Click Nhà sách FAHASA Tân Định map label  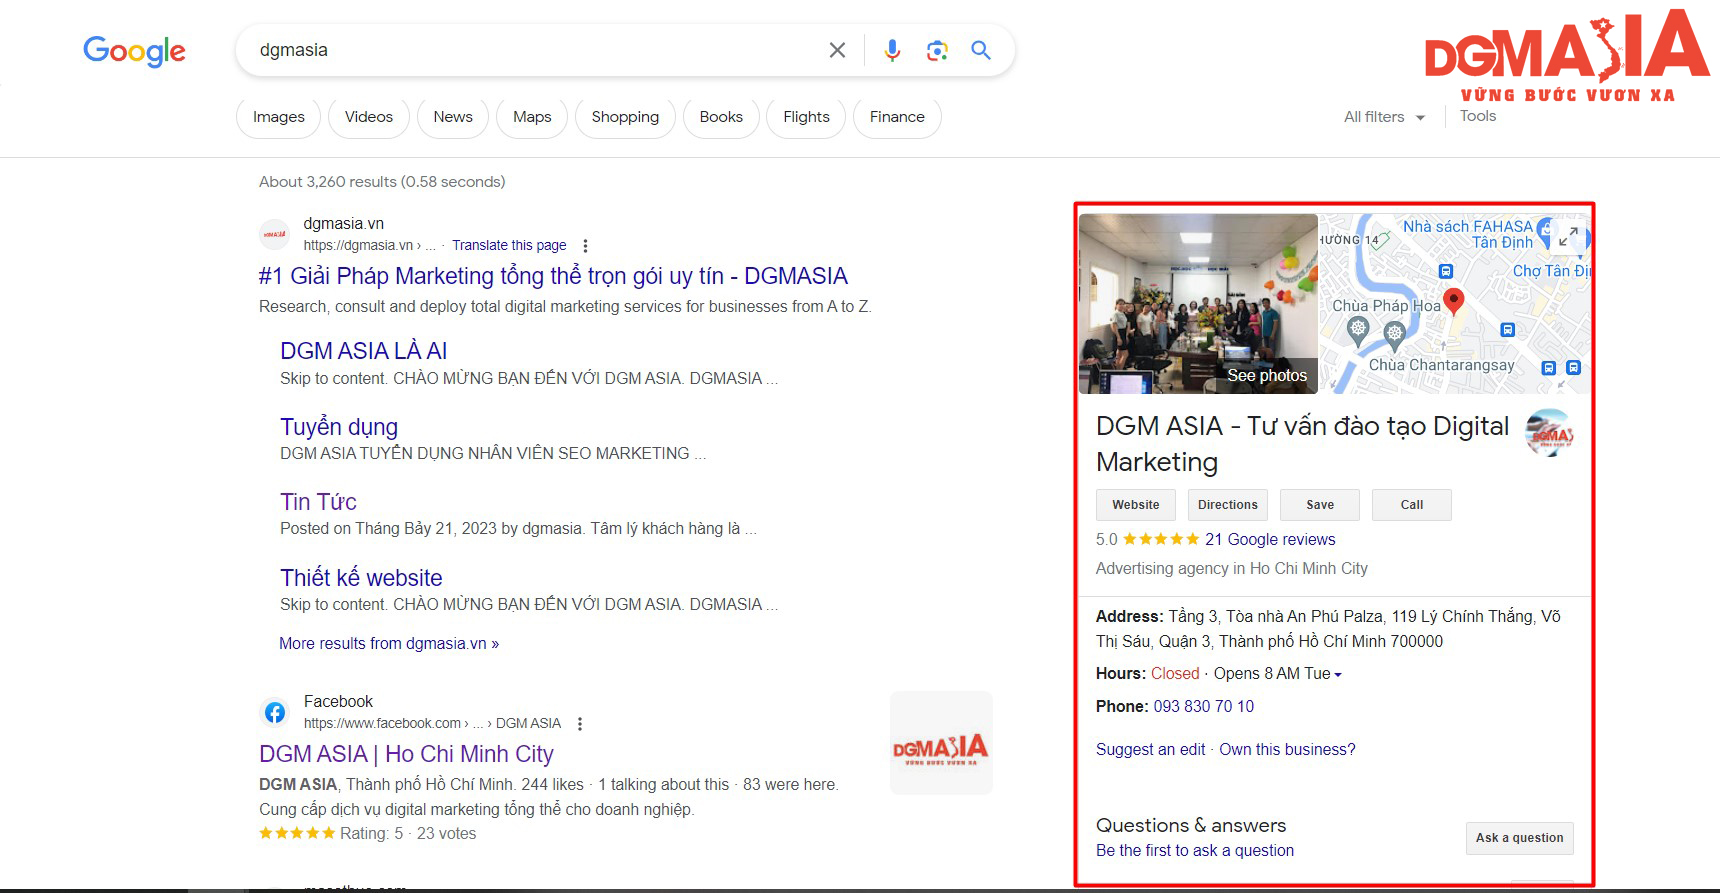click(1468, 235)
